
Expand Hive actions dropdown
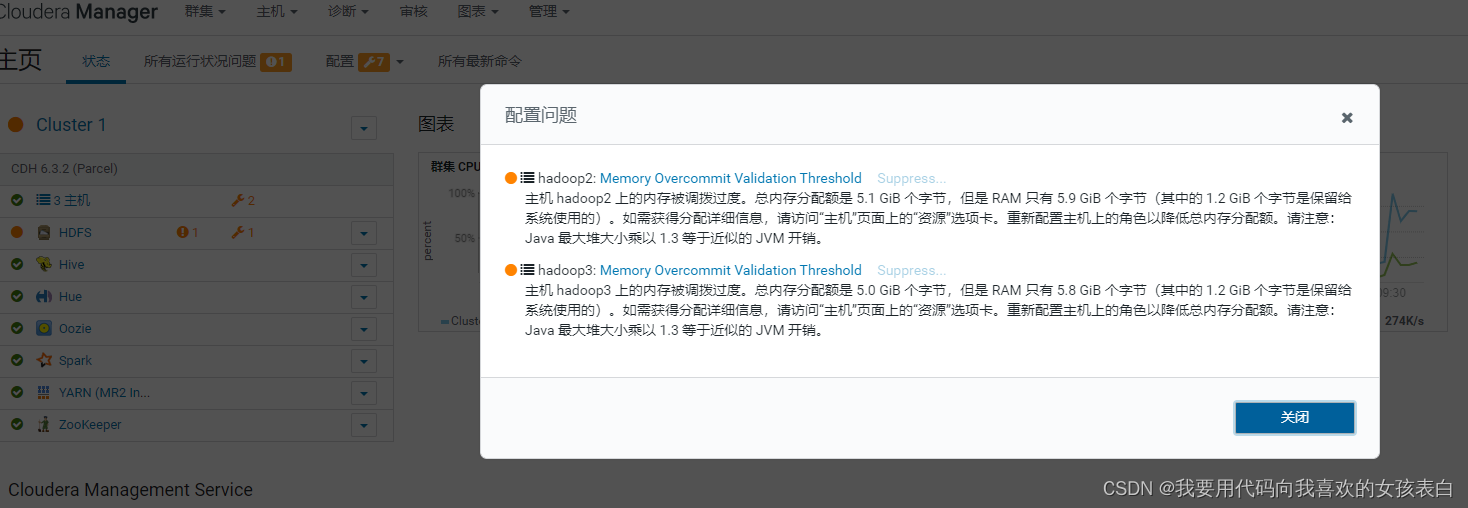pyautogui.click(x=364, y=265)
